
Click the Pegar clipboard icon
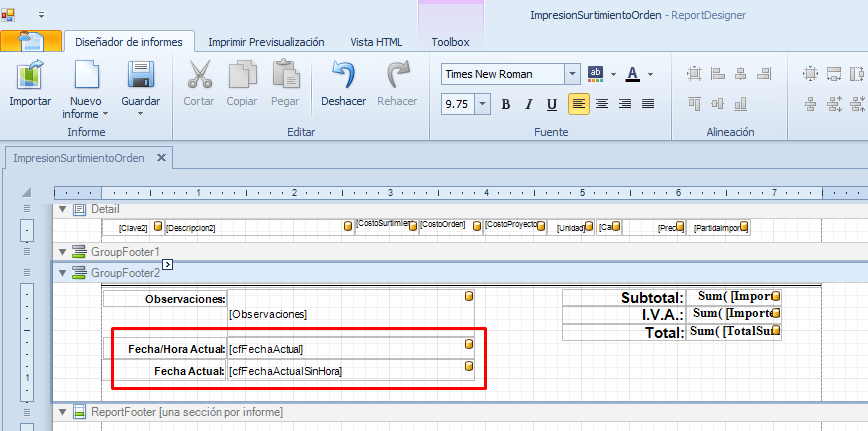point(285,76)
